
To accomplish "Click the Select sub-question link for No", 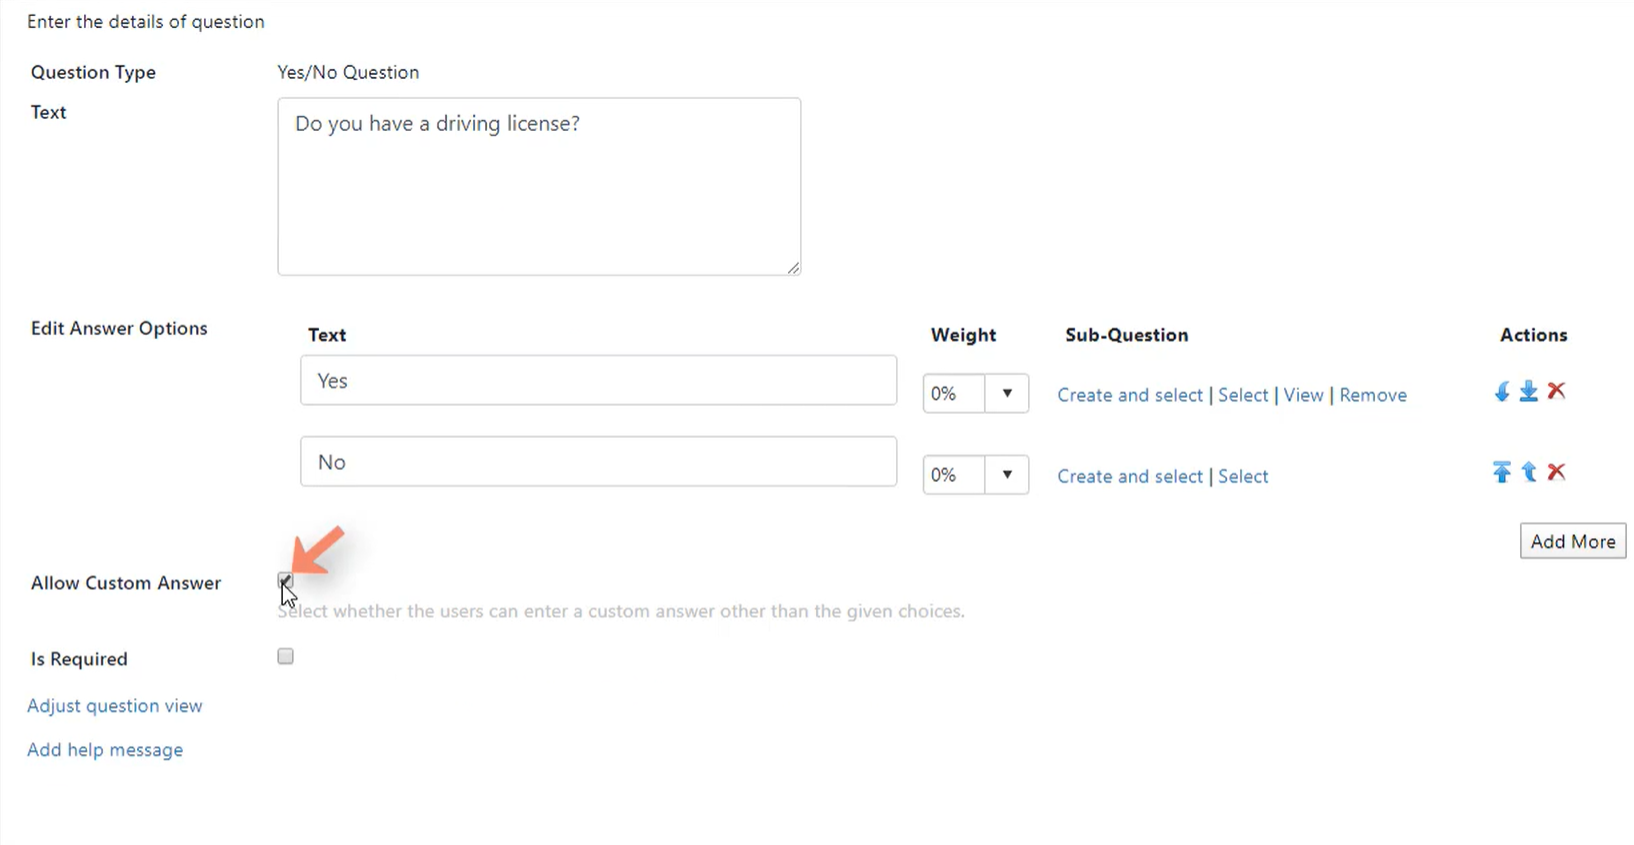I will pyautogui.click(x=1243, y=476).
